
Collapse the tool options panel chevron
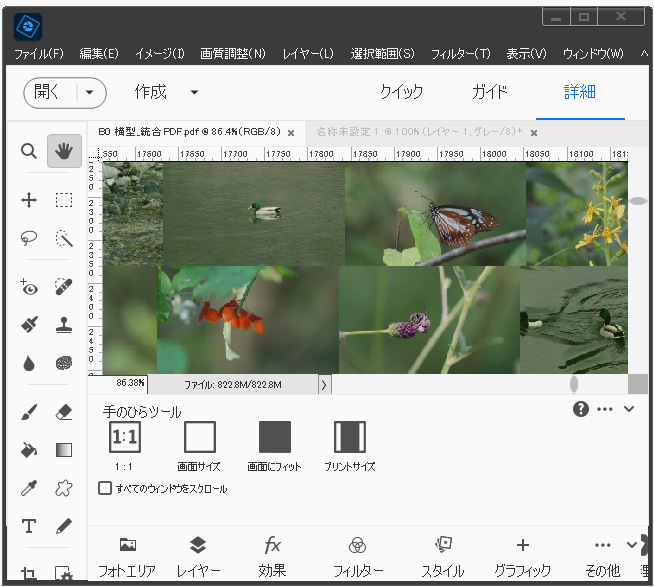[x=629, y=409]
